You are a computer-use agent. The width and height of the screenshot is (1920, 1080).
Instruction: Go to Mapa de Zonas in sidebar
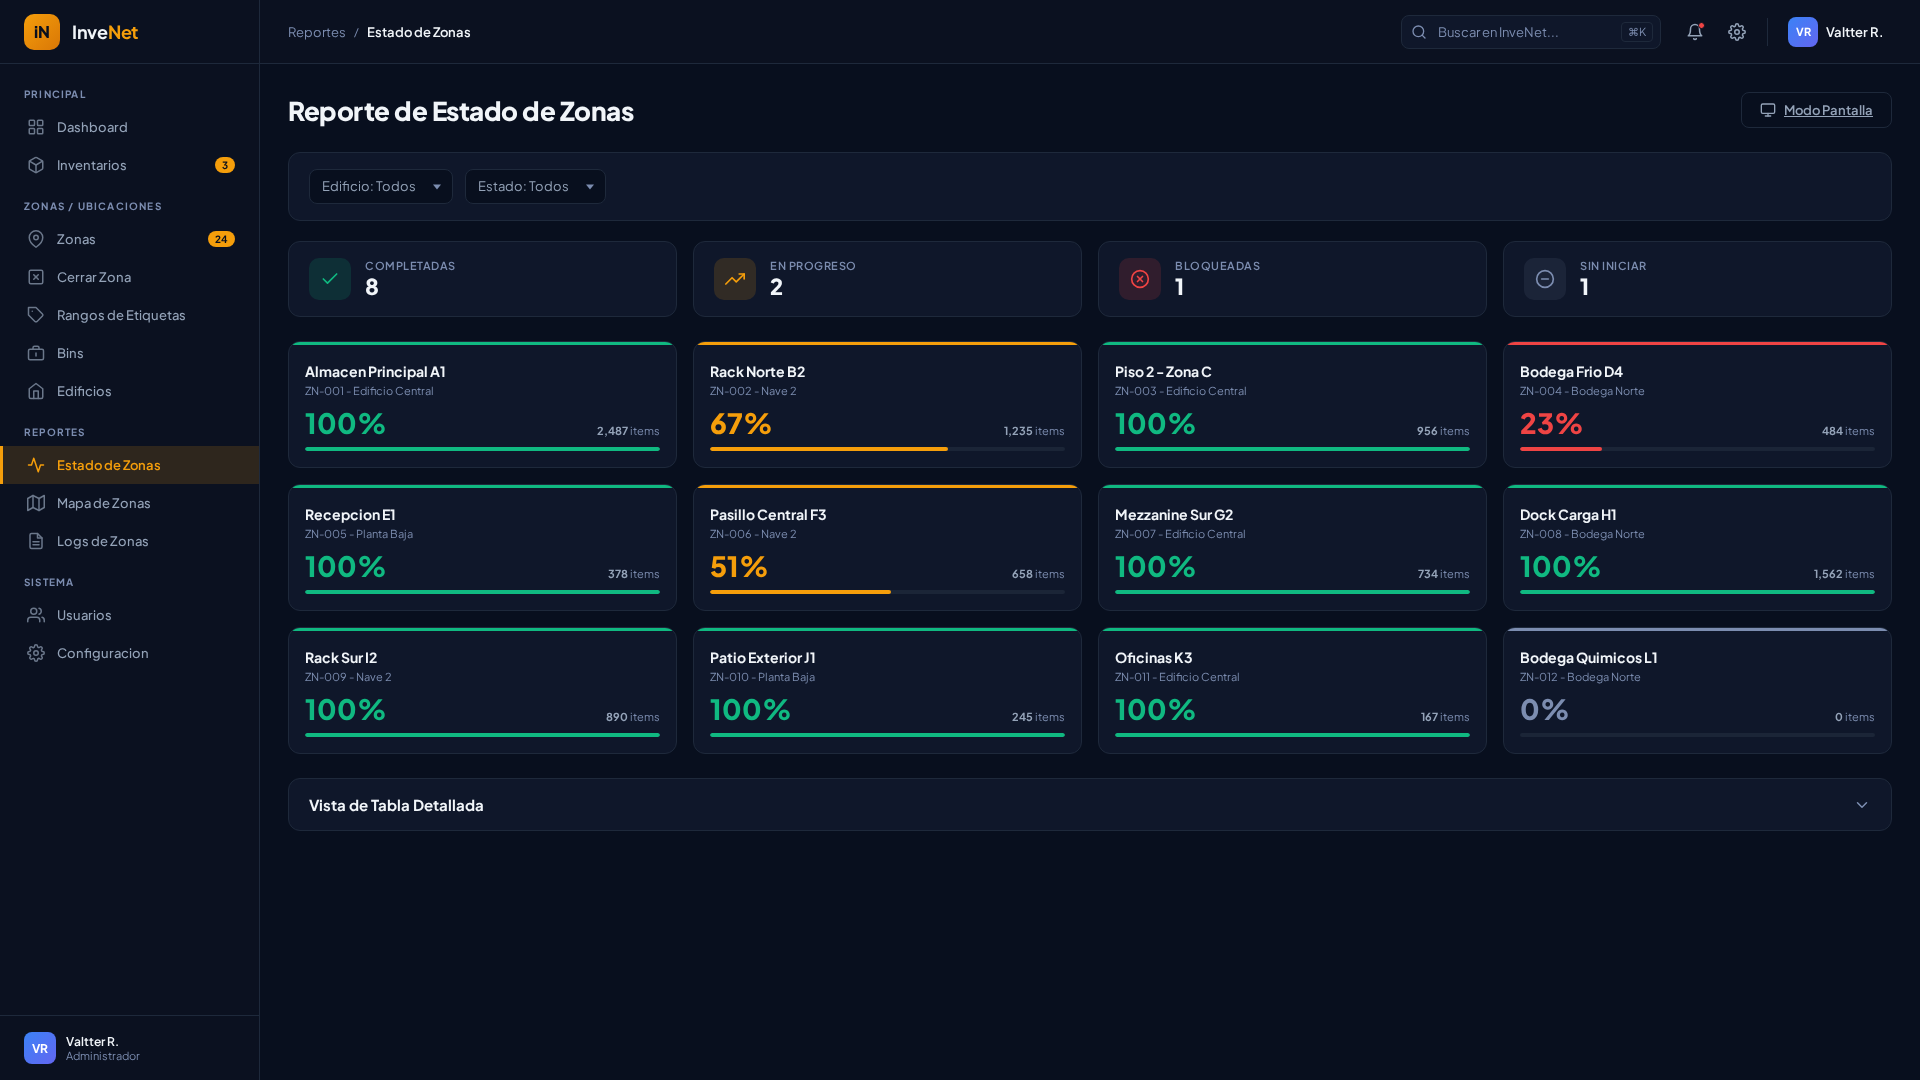point(103,503)
